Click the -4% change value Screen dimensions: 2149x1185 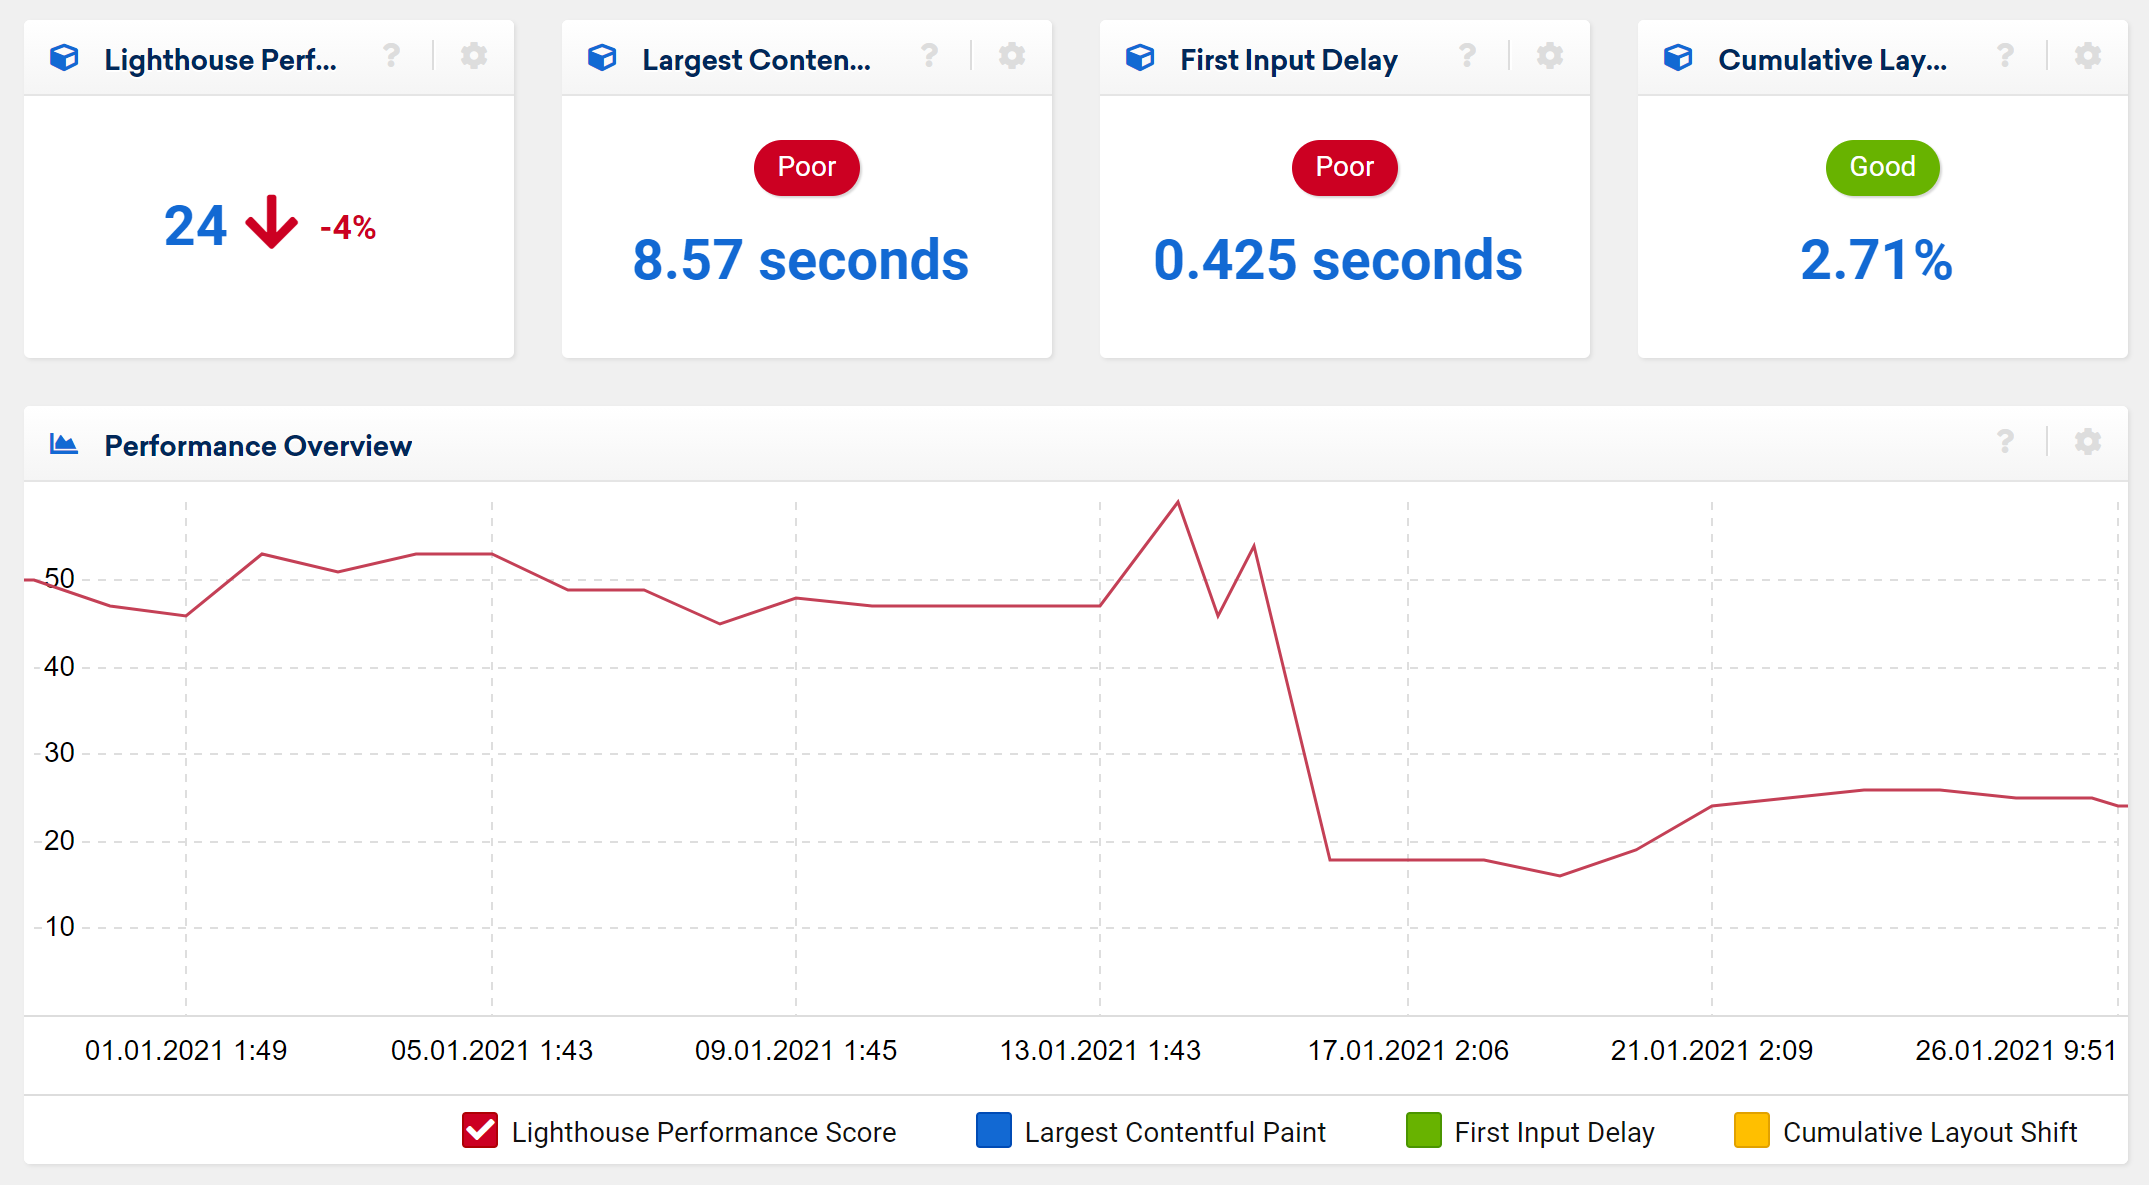348,228
